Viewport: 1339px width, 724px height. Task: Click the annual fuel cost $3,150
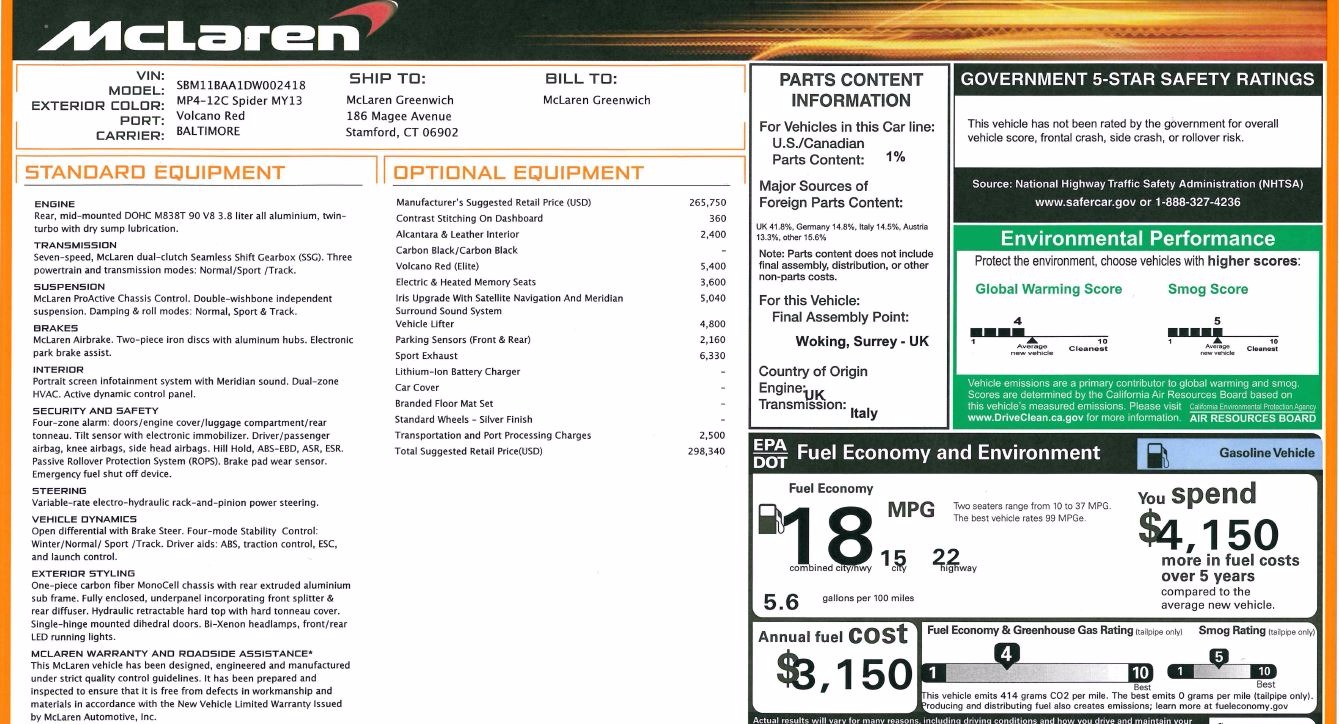tap(844, 675)
